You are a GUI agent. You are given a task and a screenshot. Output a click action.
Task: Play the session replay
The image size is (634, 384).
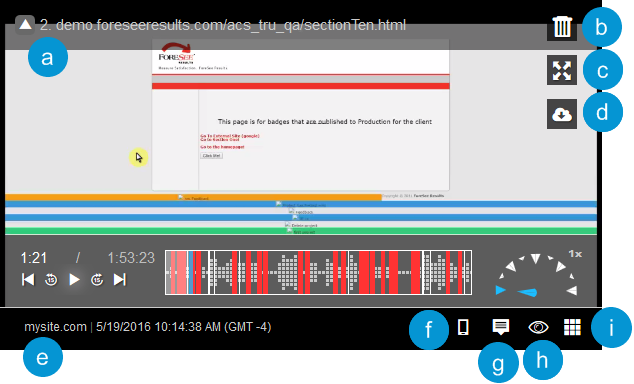click(x=74, y=280)
